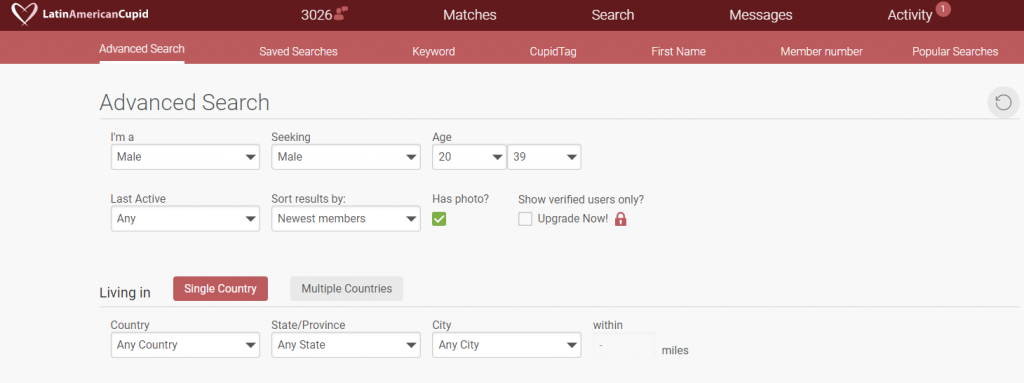Untick the Has photo checkbox
The height and width of the screenshot is (383, 1024).
439,219
